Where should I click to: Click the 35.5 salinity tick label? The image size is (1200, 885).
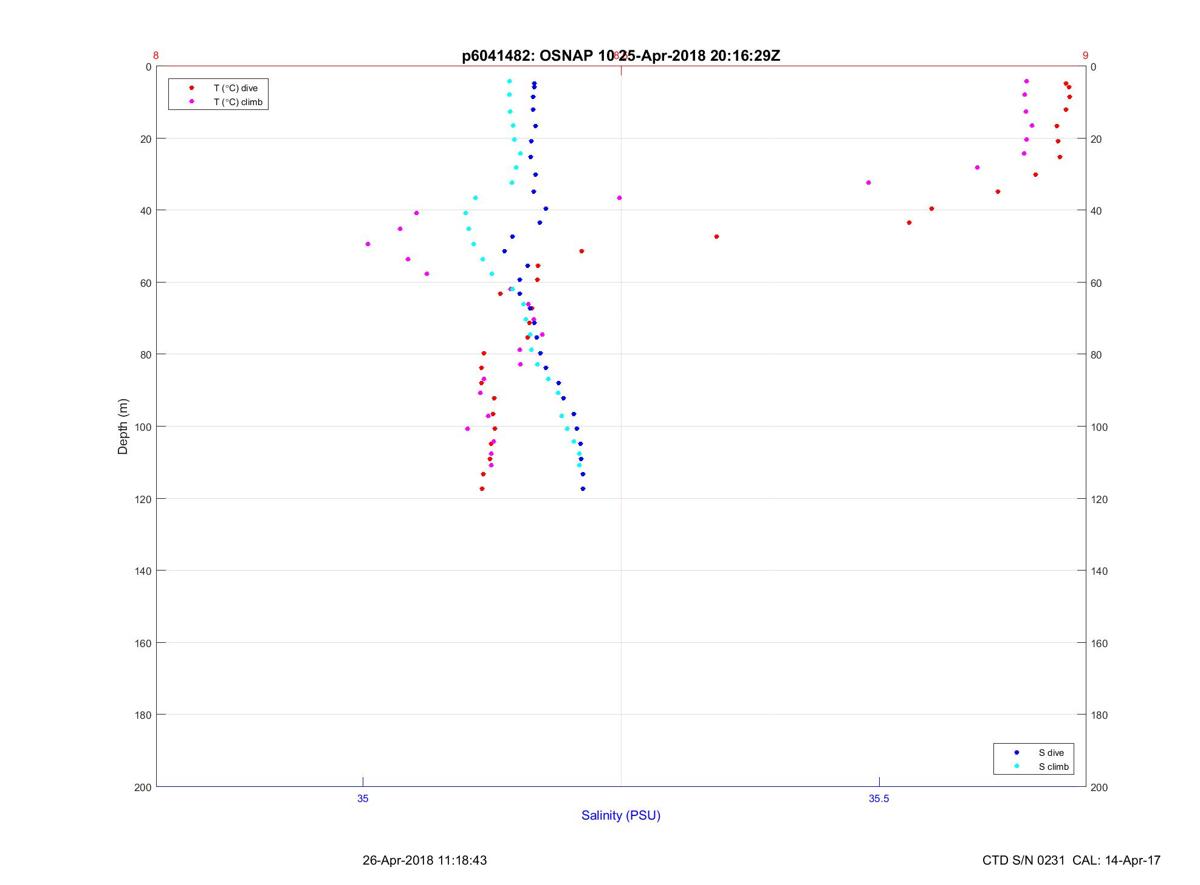click(x=879, y=799)
